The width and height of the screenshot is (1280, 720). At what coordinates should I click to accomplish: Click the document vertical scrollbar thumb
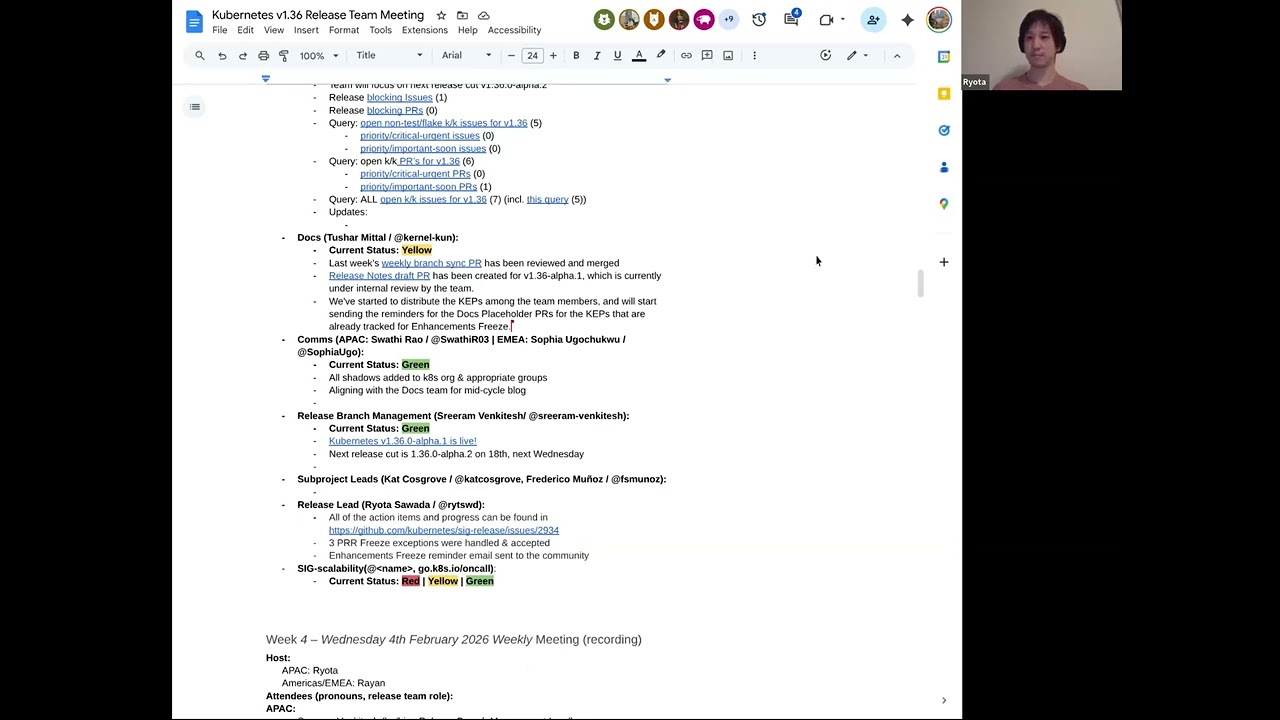point(920,284)
